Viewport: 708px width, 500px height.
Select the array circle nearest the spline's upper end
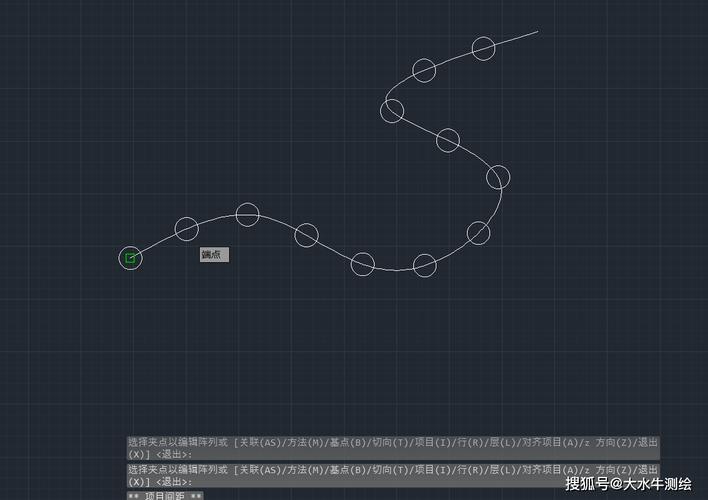pyautogui.click(x=483, y=48)
